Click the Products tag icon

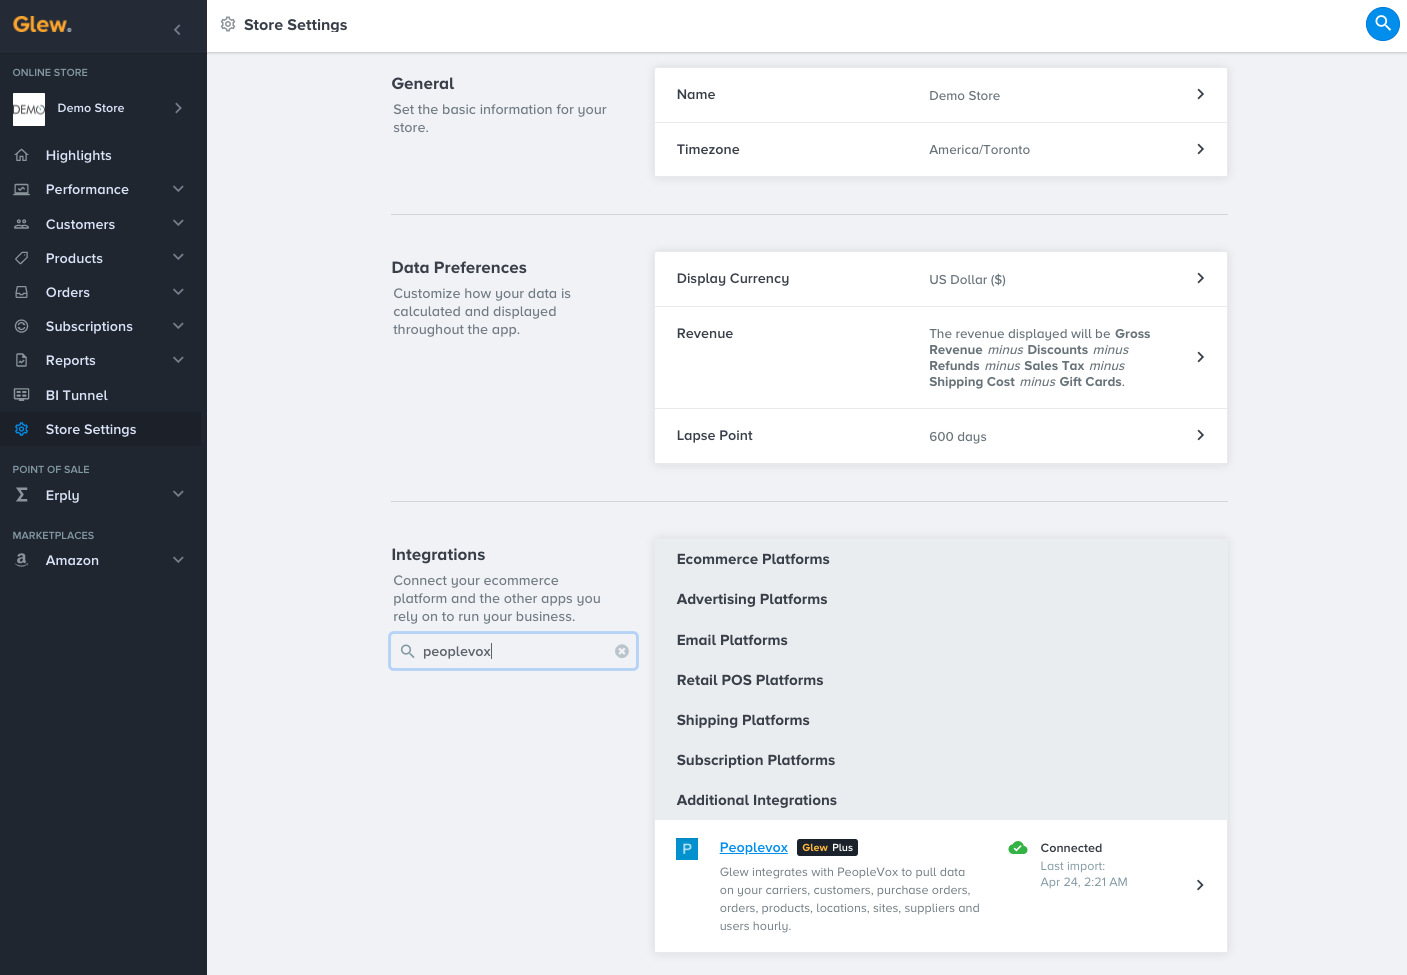click(22, 258)
